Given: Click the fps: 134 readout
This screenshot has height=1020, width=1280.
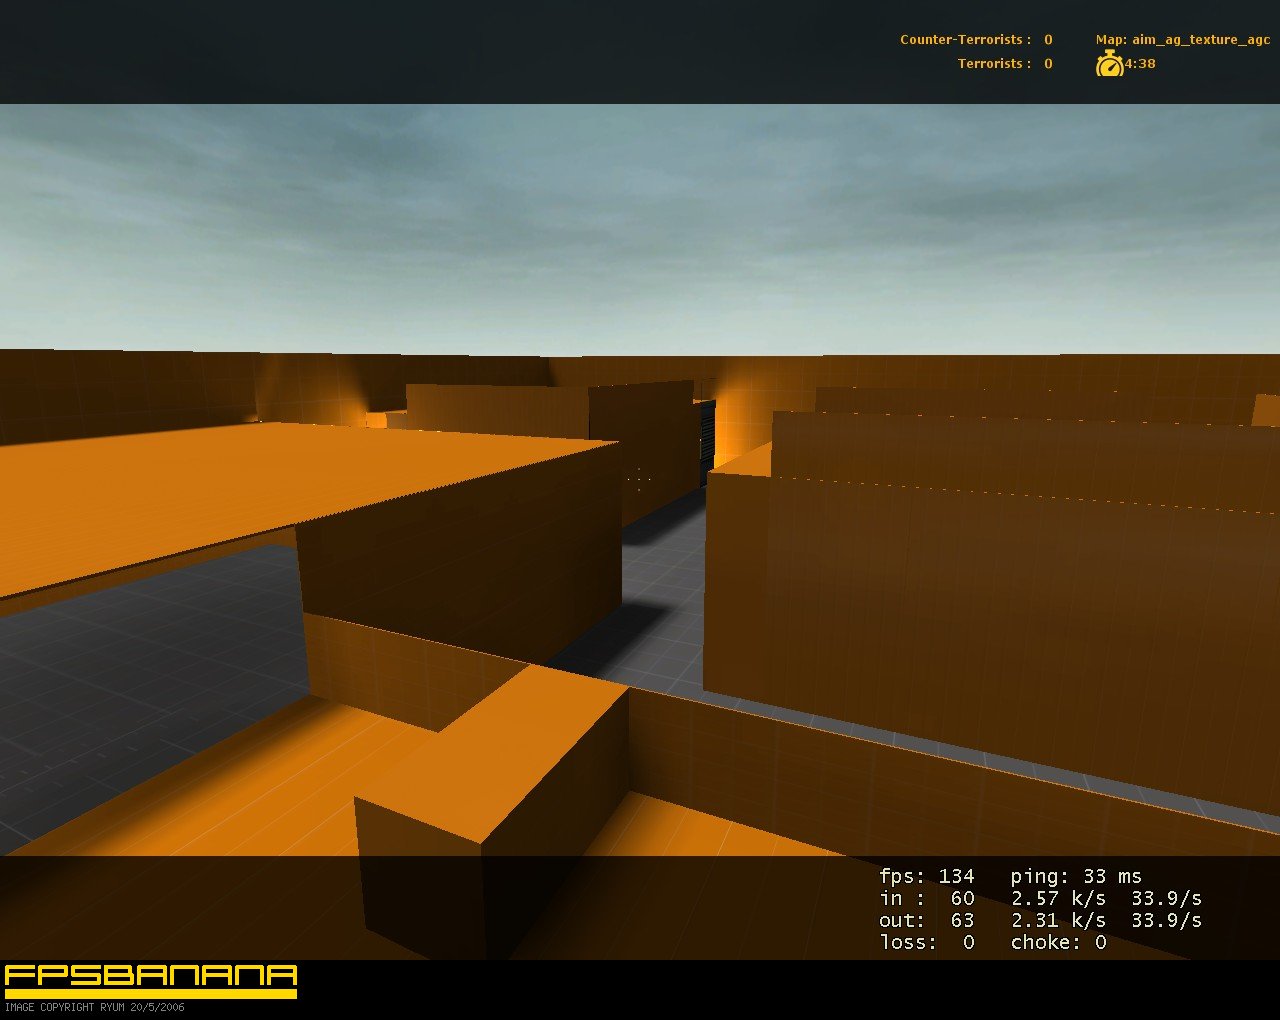Looking at the screenshot, I should [x=926, y=877].
